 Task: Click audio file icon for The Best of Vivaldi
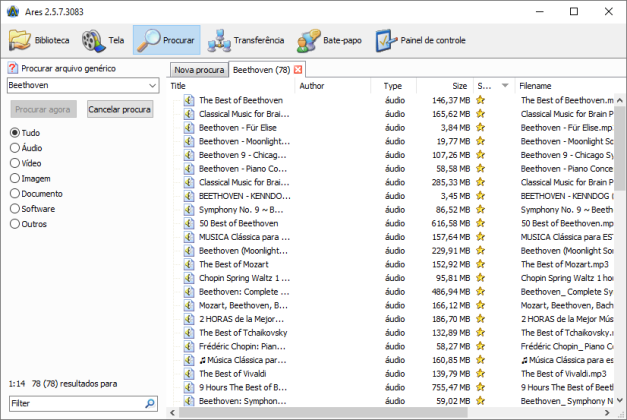[189, 374]
